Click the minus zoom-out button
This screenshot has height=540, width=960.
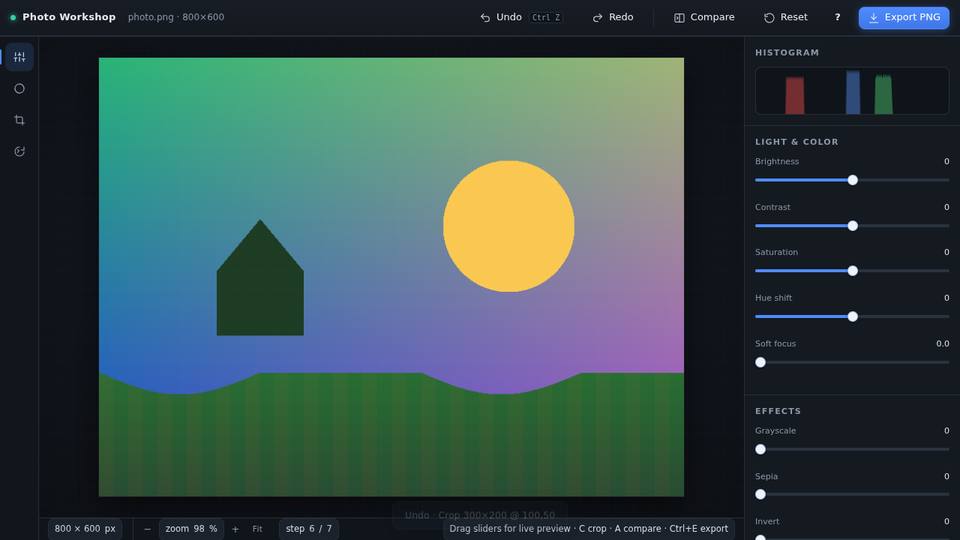coord(147,529)
